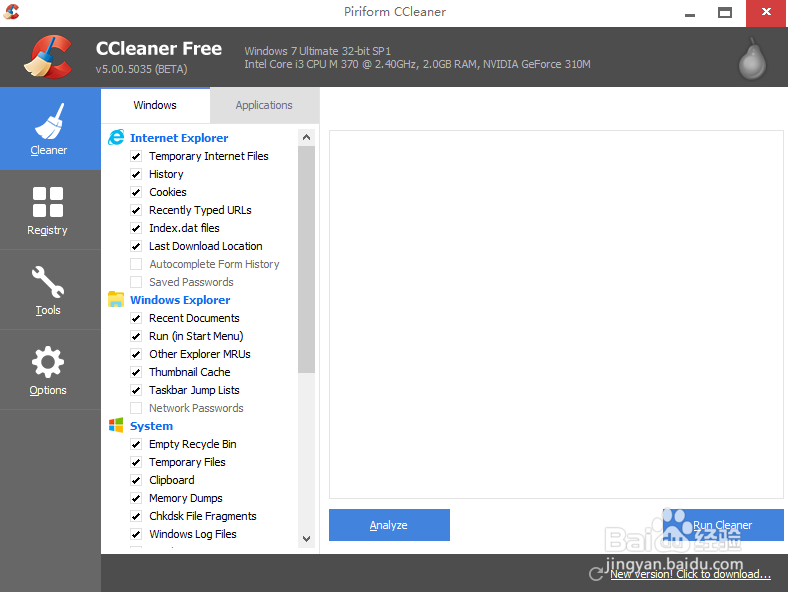The height and width of the screenshot is (592, 788).
Task: Open the Tools wrench icon
Action: coord(48,282)
